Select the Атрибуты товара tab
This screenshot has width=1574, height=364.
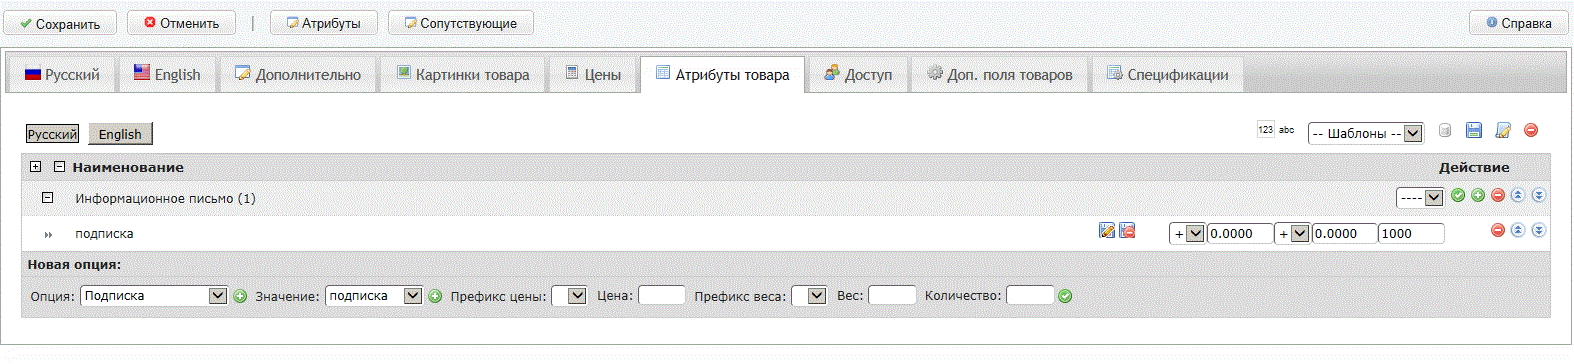tap(722, 74)
